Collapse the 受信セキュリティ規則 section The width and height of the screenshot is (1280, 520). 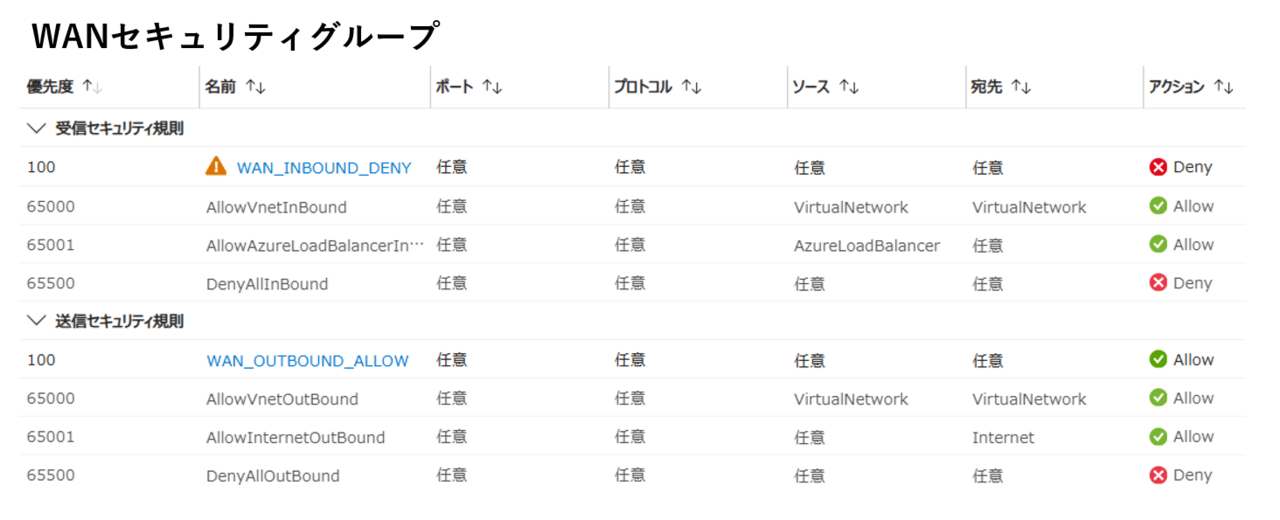(37, 129)
